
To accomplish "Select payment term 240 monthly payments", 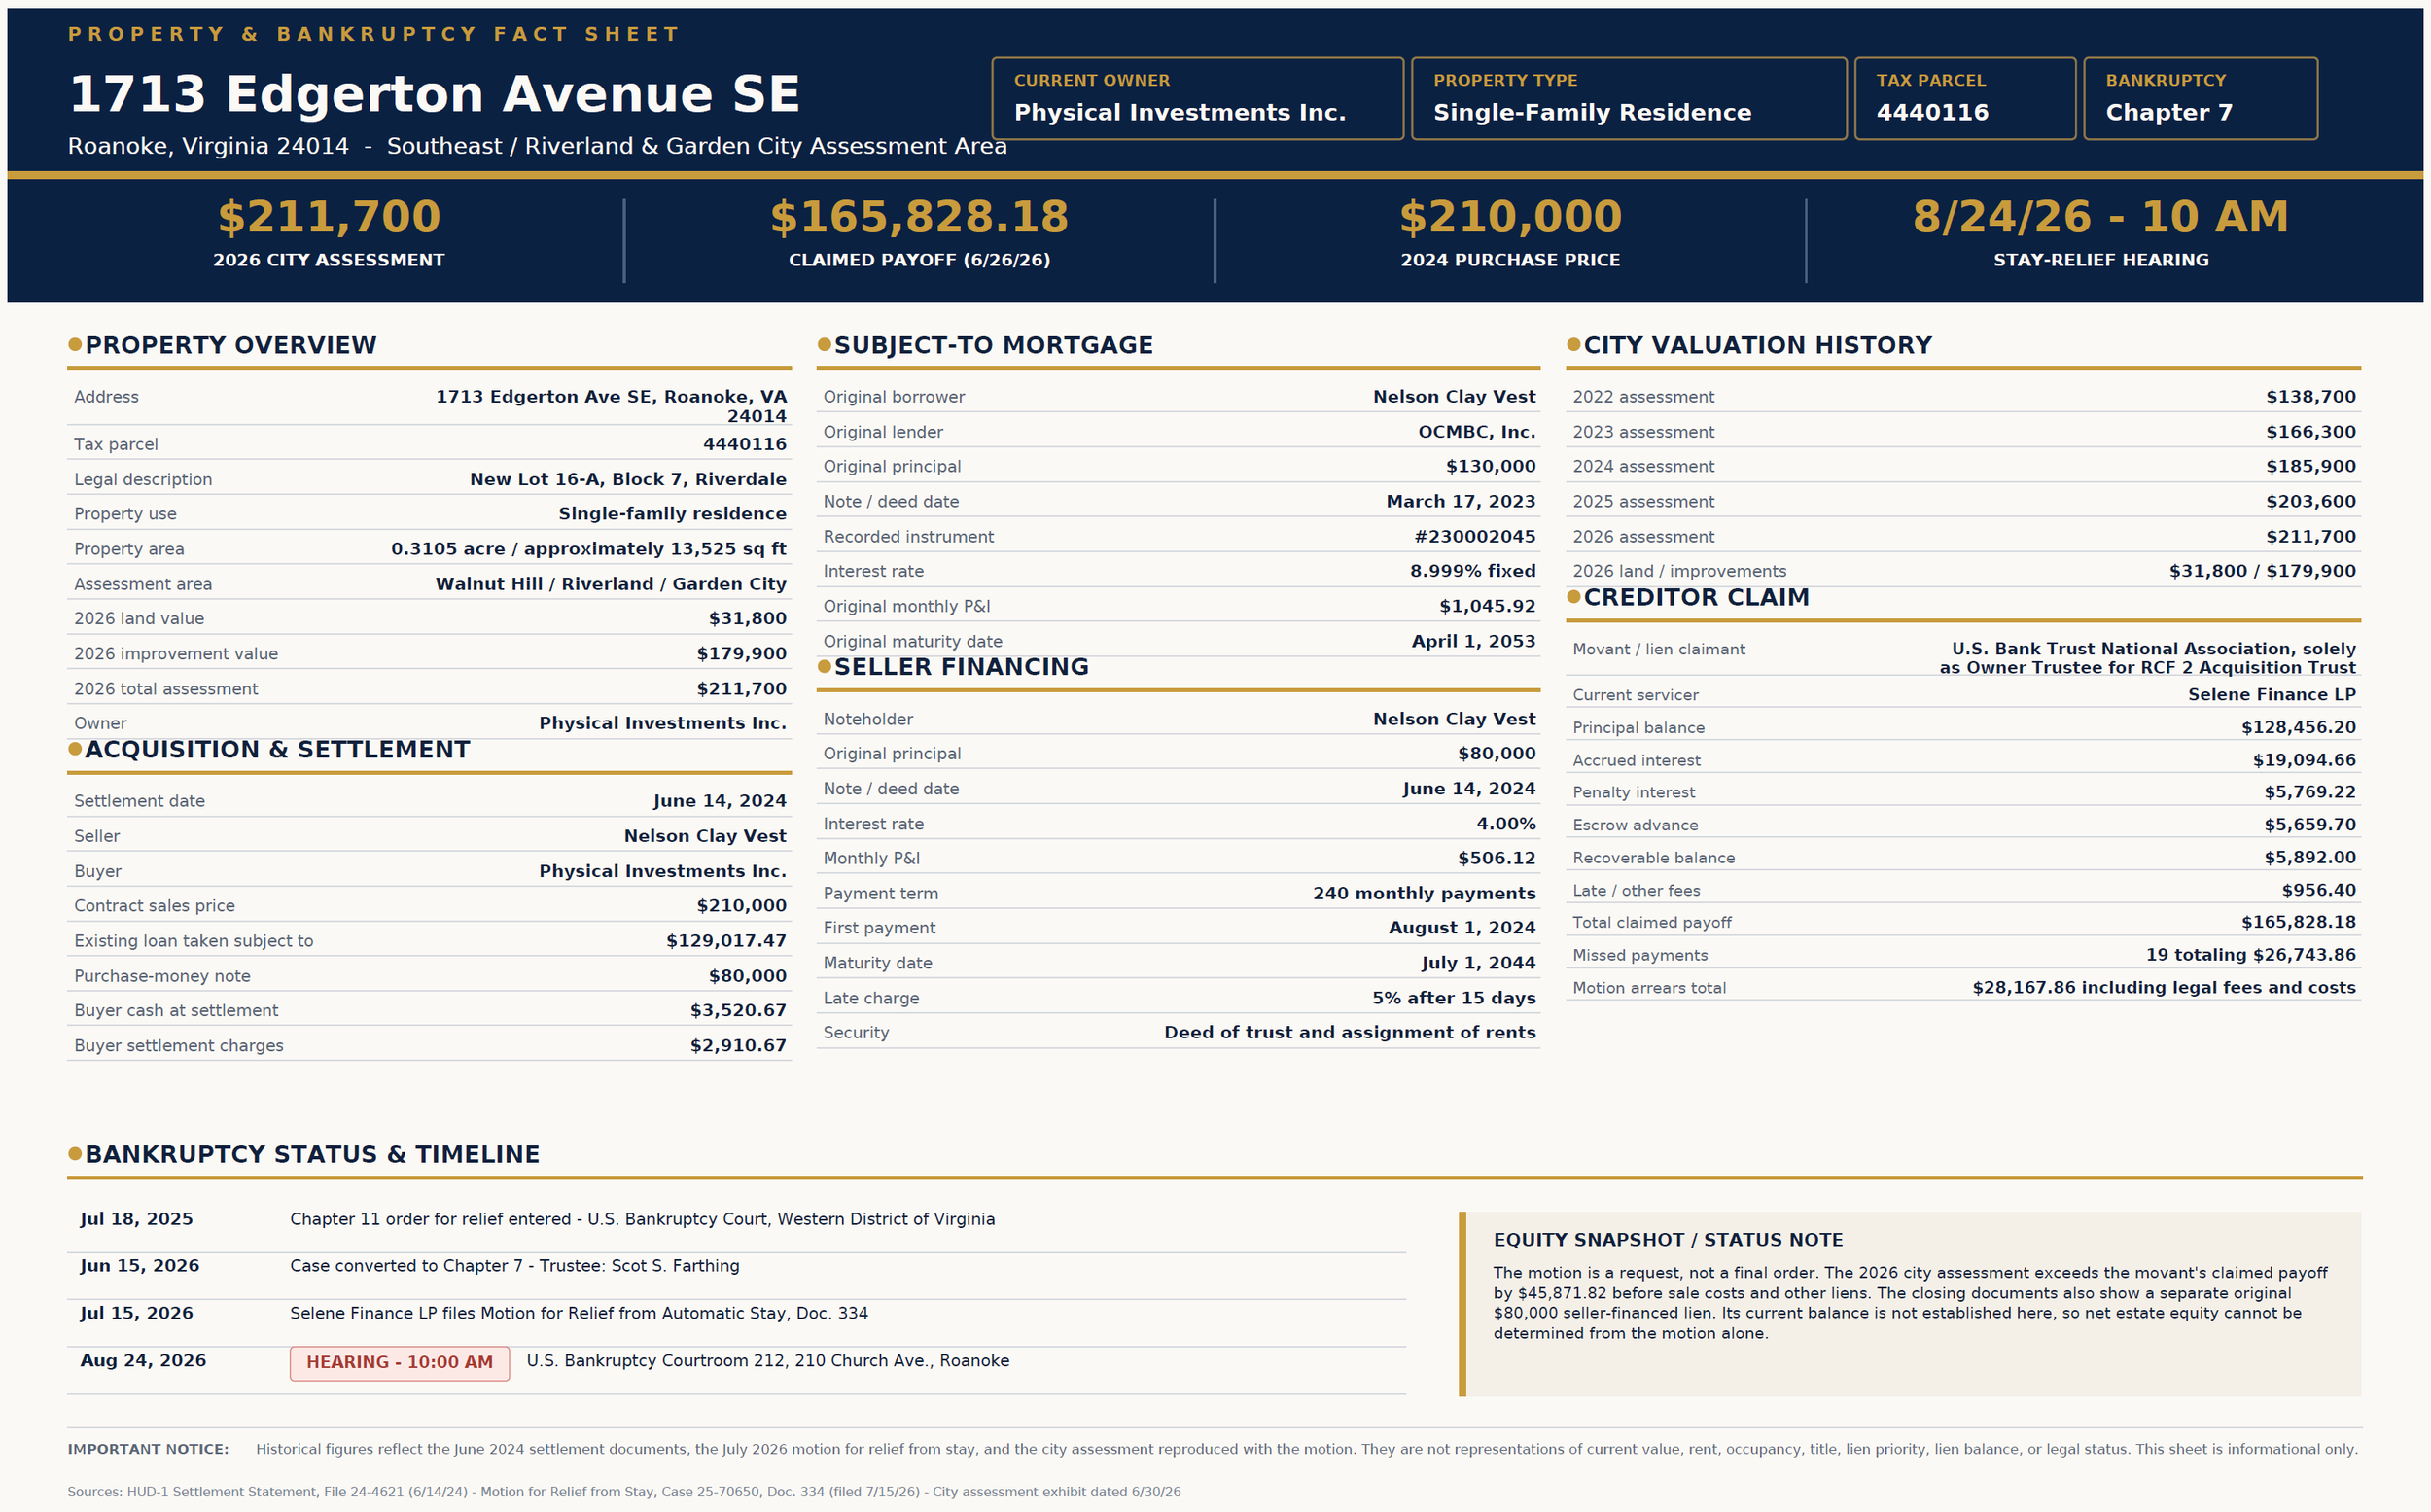I will pyautogui.click(x=1424, y=893).
